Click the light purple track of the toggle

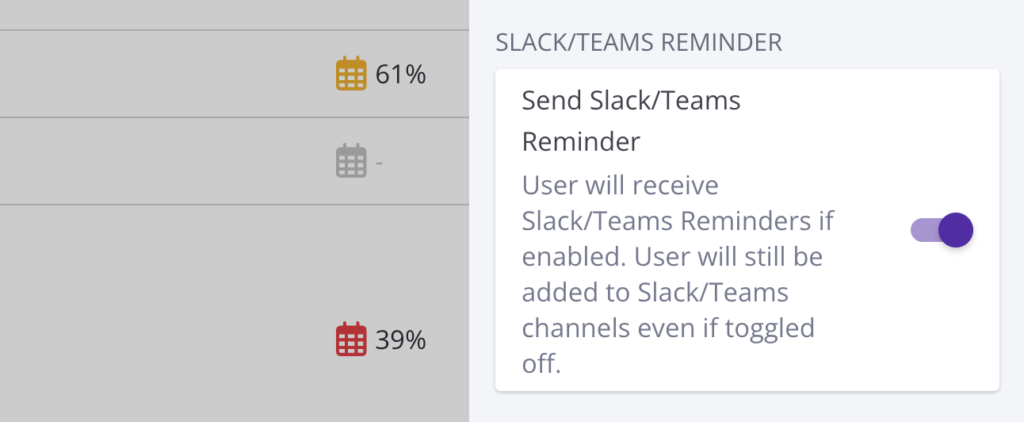coord(922,230)
